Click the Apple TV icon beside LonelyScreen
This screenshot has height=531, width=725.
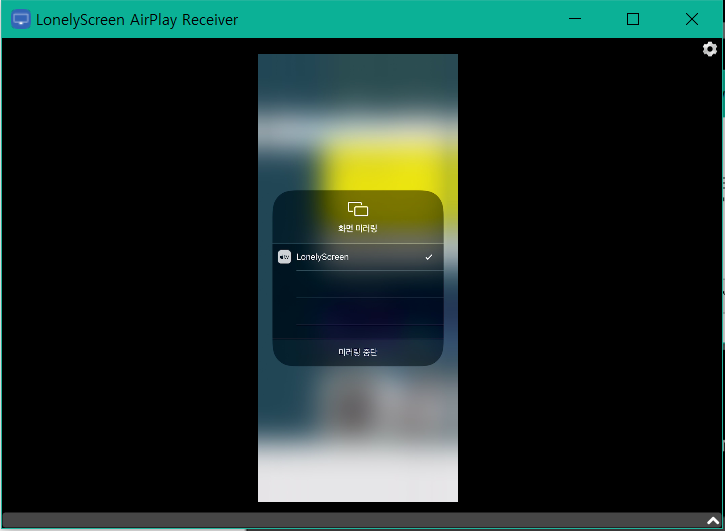(x=284, y=257)
